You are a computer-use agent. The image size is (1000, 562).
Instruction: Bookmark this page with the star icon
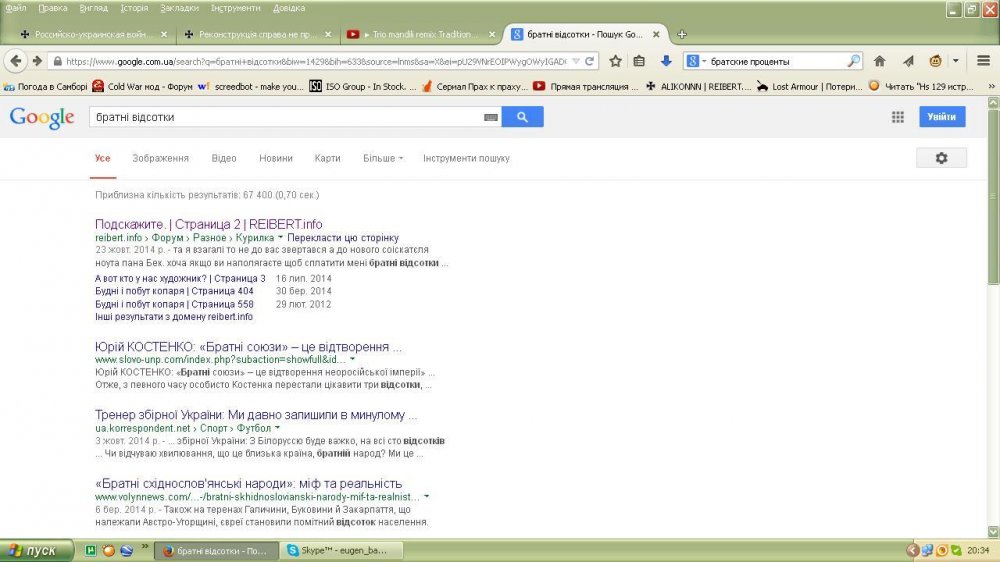click(616, 61)
